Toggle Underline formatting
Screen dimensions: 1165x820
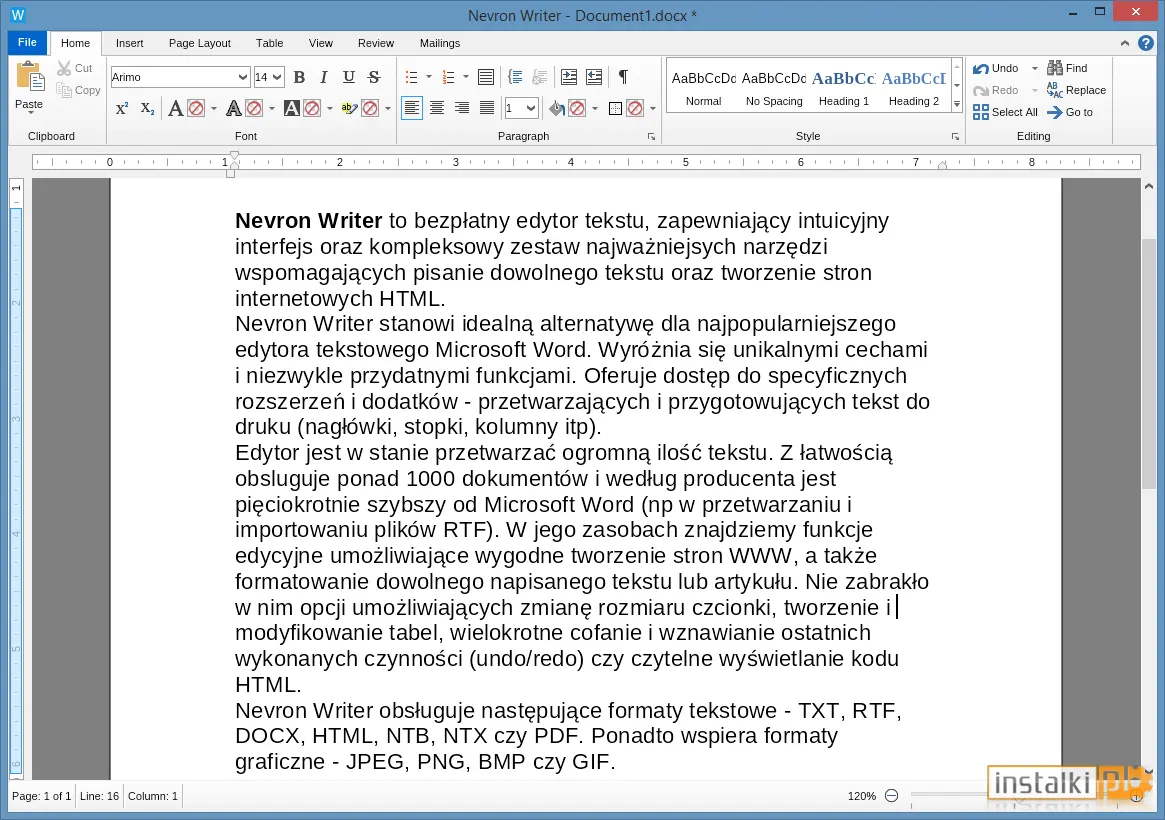(348, 77)
